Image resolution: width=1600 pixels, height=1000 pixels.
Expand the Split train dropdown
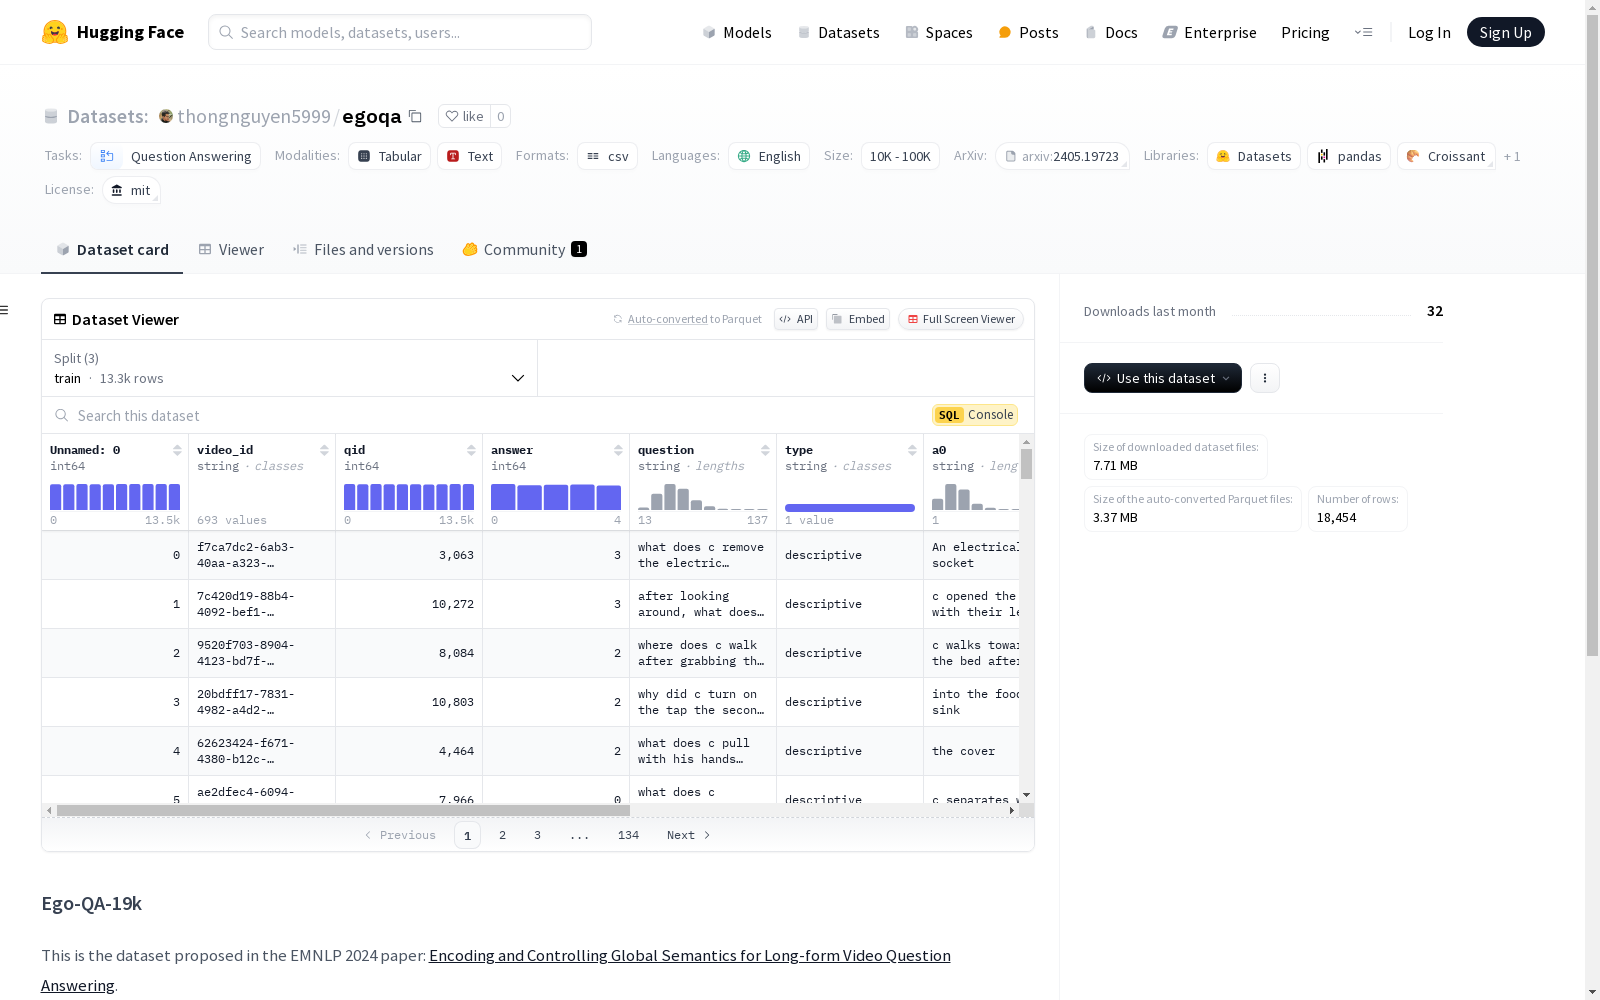coord(290,368)
